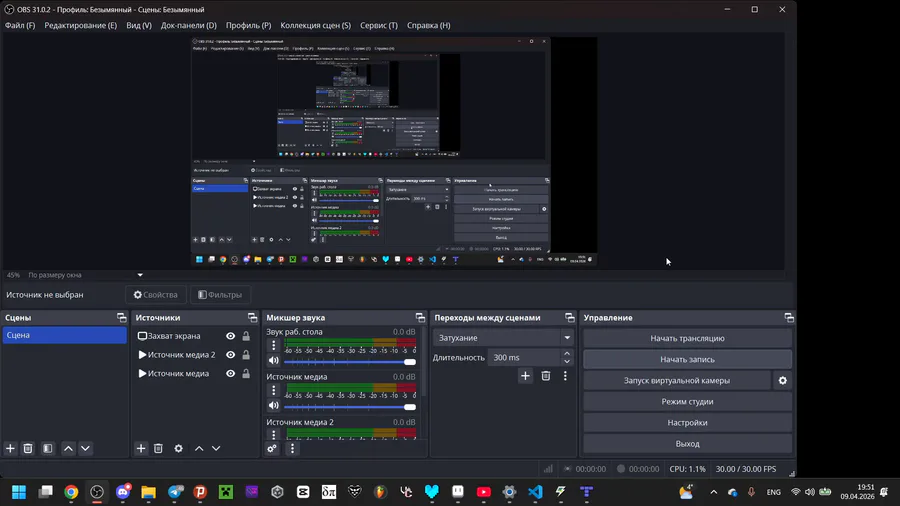The image size is (900, 506).
Task: Open the Файл menu
Action: coord(20,25)
